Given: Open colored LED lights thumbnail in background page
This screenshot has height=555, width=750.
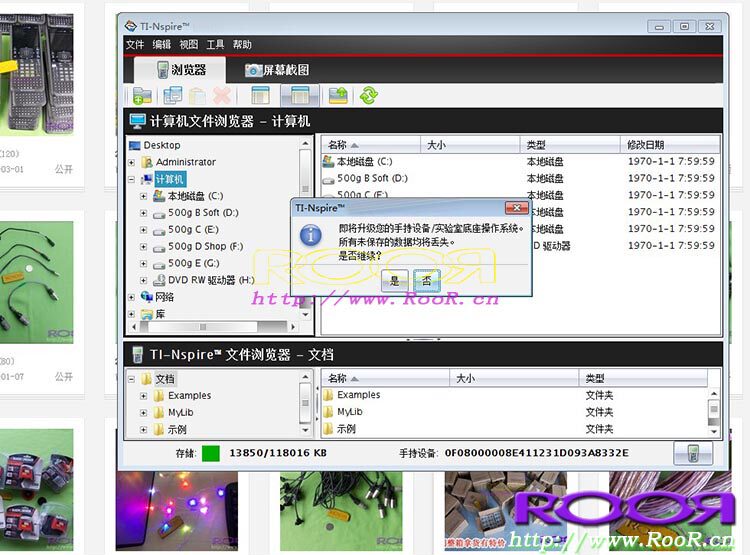Looking at the screenshot, I should [x=176, y=511].
